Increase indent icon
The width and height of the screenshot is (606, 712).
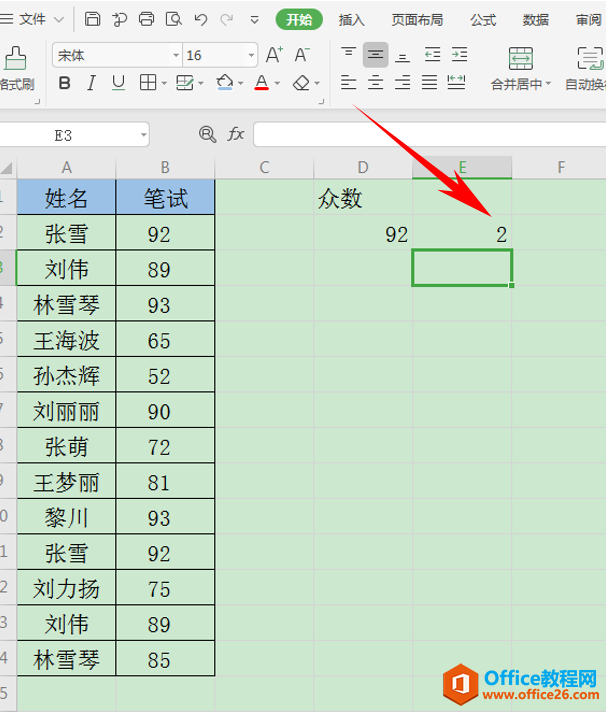pos(459,54)
